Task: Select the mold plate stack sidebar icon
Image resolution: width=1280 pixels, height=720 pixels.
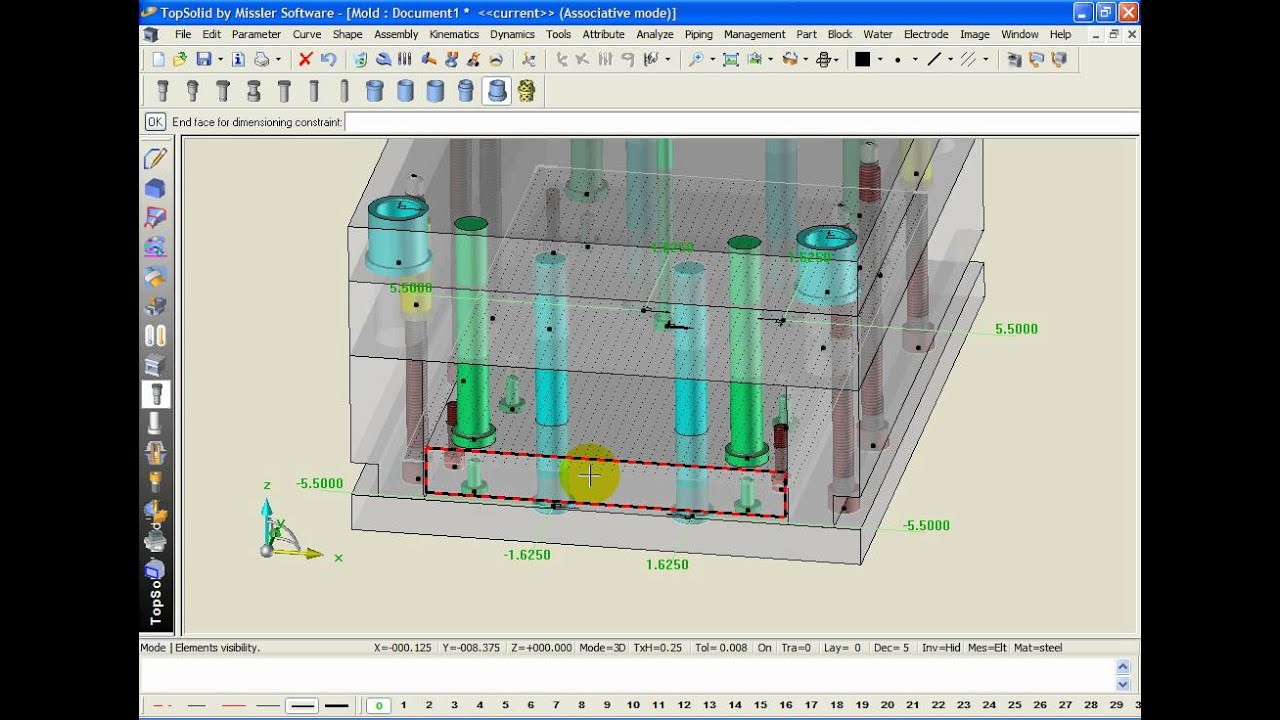Action: click(155, 366)
